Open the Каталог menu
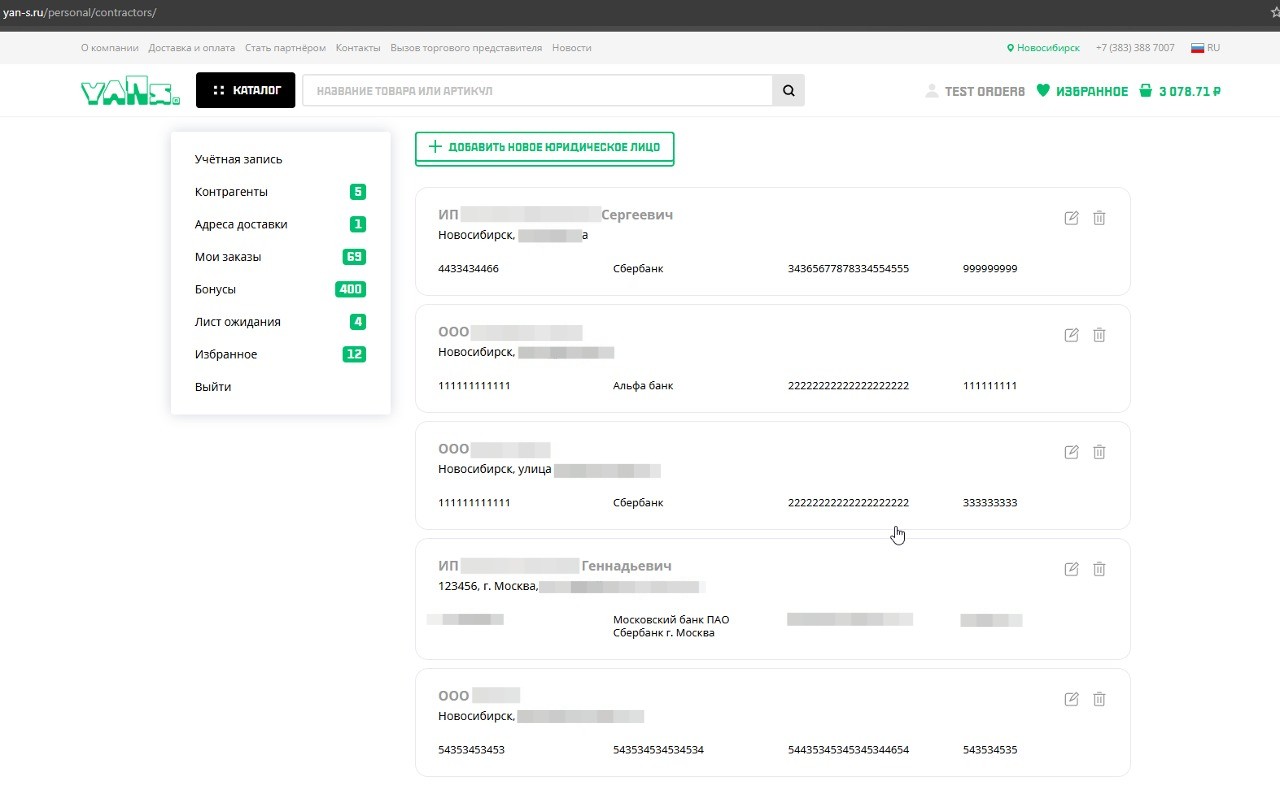 pyautogui.click(x=245, y=90)
